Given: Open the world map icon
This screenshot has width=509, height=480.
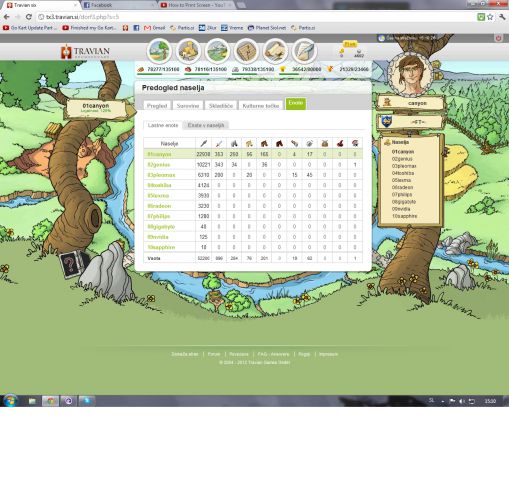Looking at the screenshot, I should [217, 51].
